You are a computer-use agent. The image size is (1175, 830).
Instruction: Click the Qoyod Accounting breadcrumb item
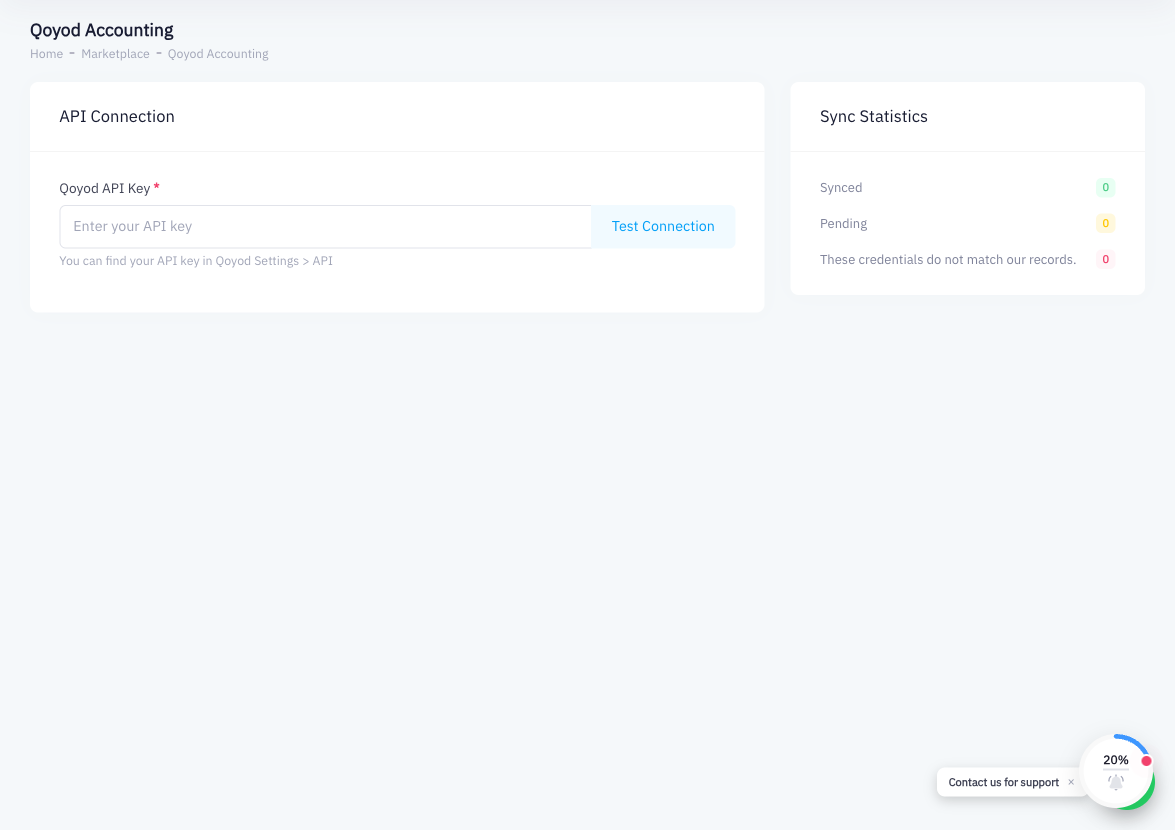pyautogui.click(x=218, y=54)
